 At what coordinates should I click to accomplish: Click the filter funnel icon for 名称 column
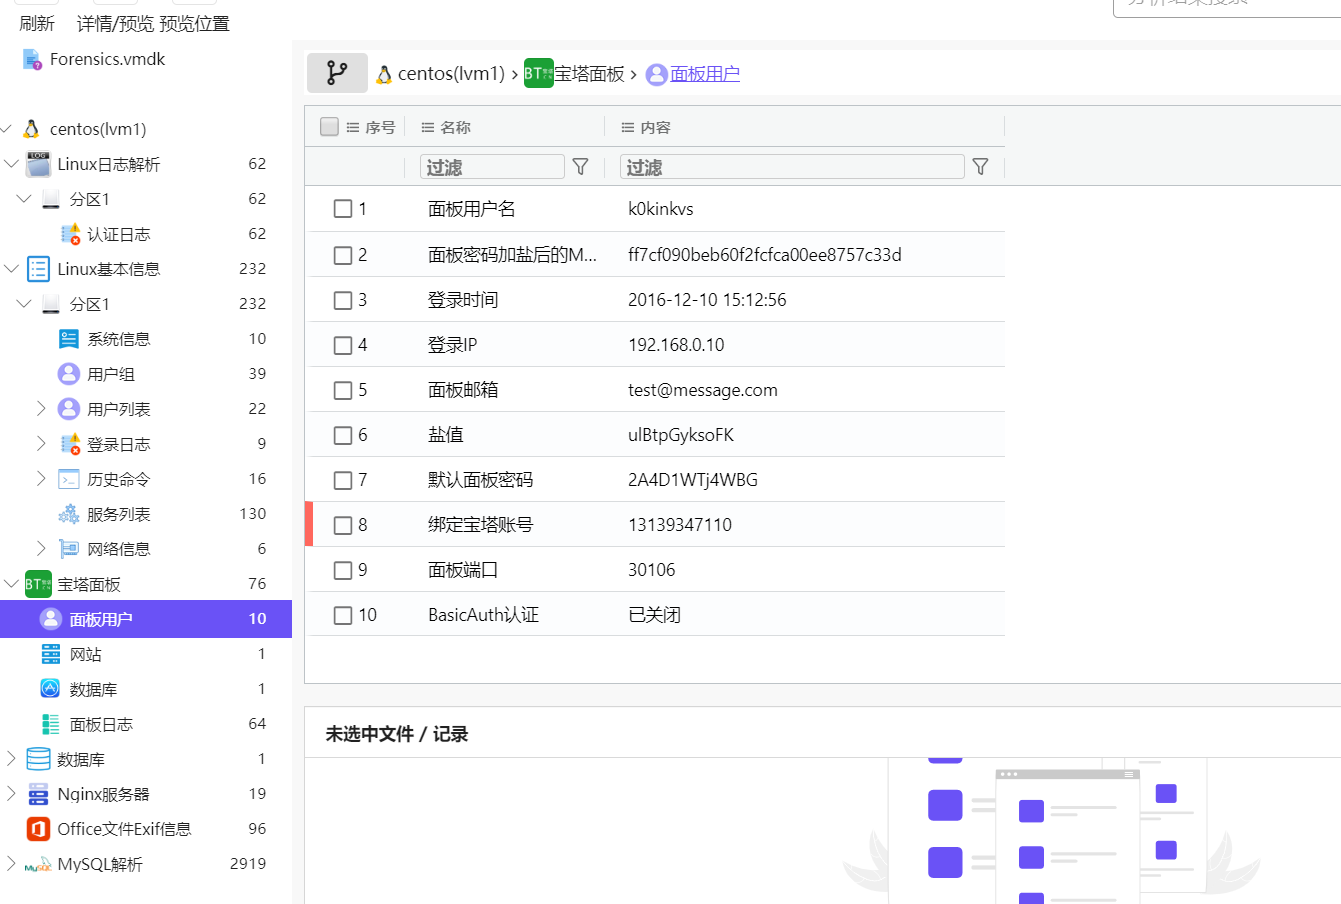point(580,167)
